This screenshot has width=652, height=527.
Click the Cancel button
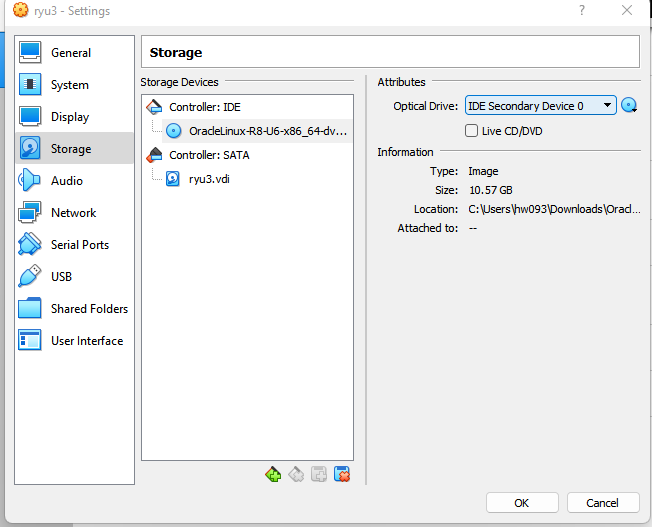[603, 503]
